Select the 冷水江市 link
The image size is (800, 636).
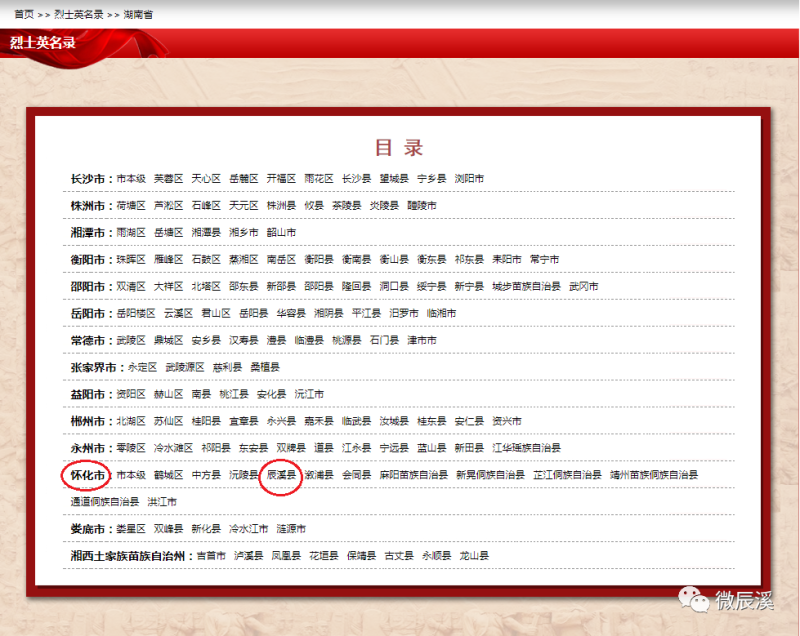point(248,529)
